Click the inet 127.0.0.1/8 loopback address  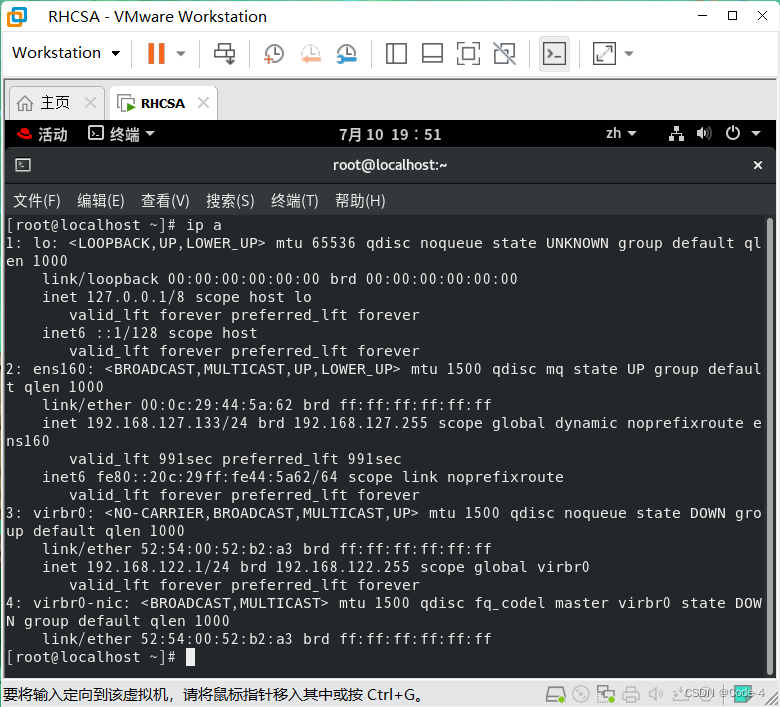coord(113,297)
